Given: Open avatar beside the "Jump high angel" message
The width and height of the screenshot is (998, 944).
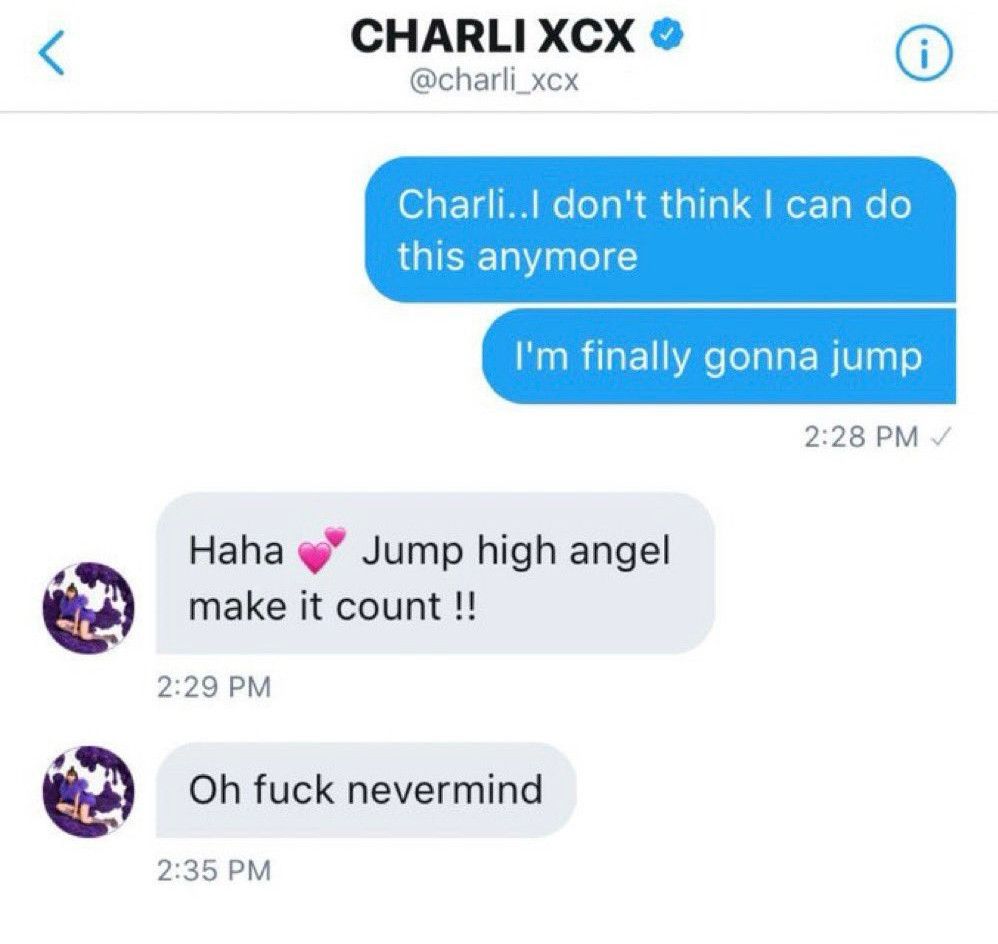Looking at the screenshot, I should click(x=88, y=606).
